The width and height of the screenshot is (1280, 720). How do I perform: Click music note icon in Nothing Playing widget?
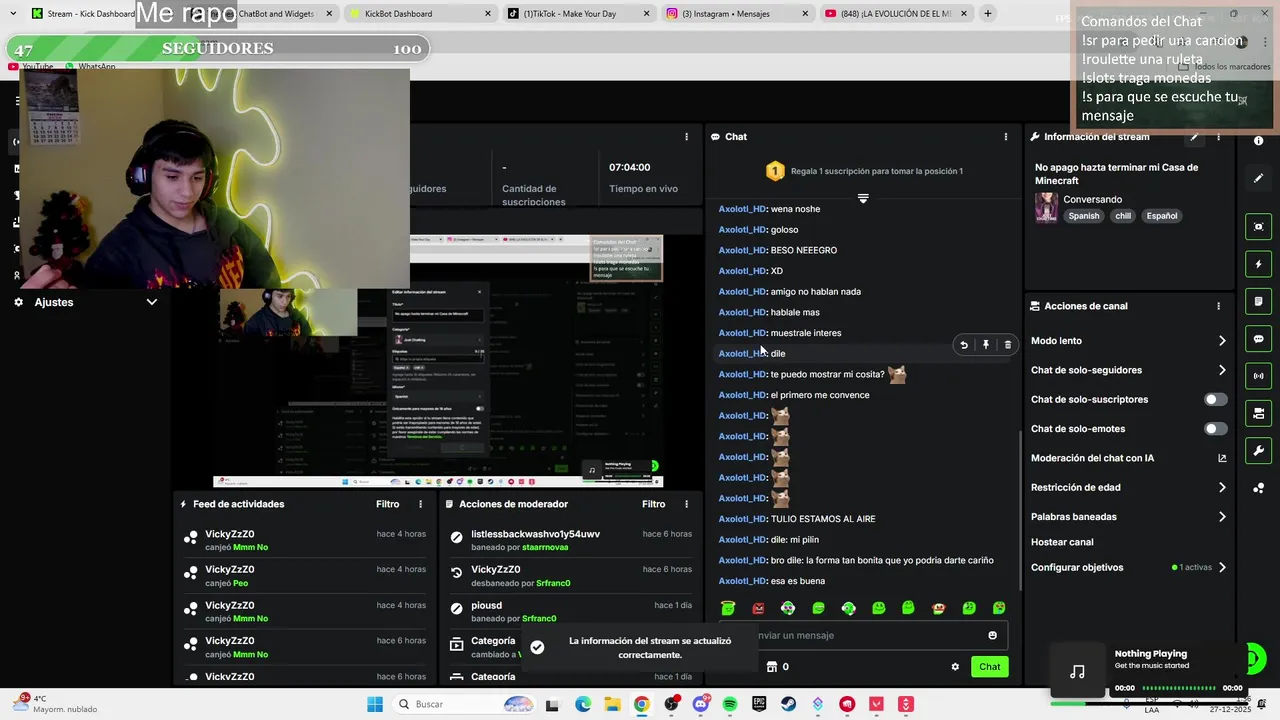1077,672
